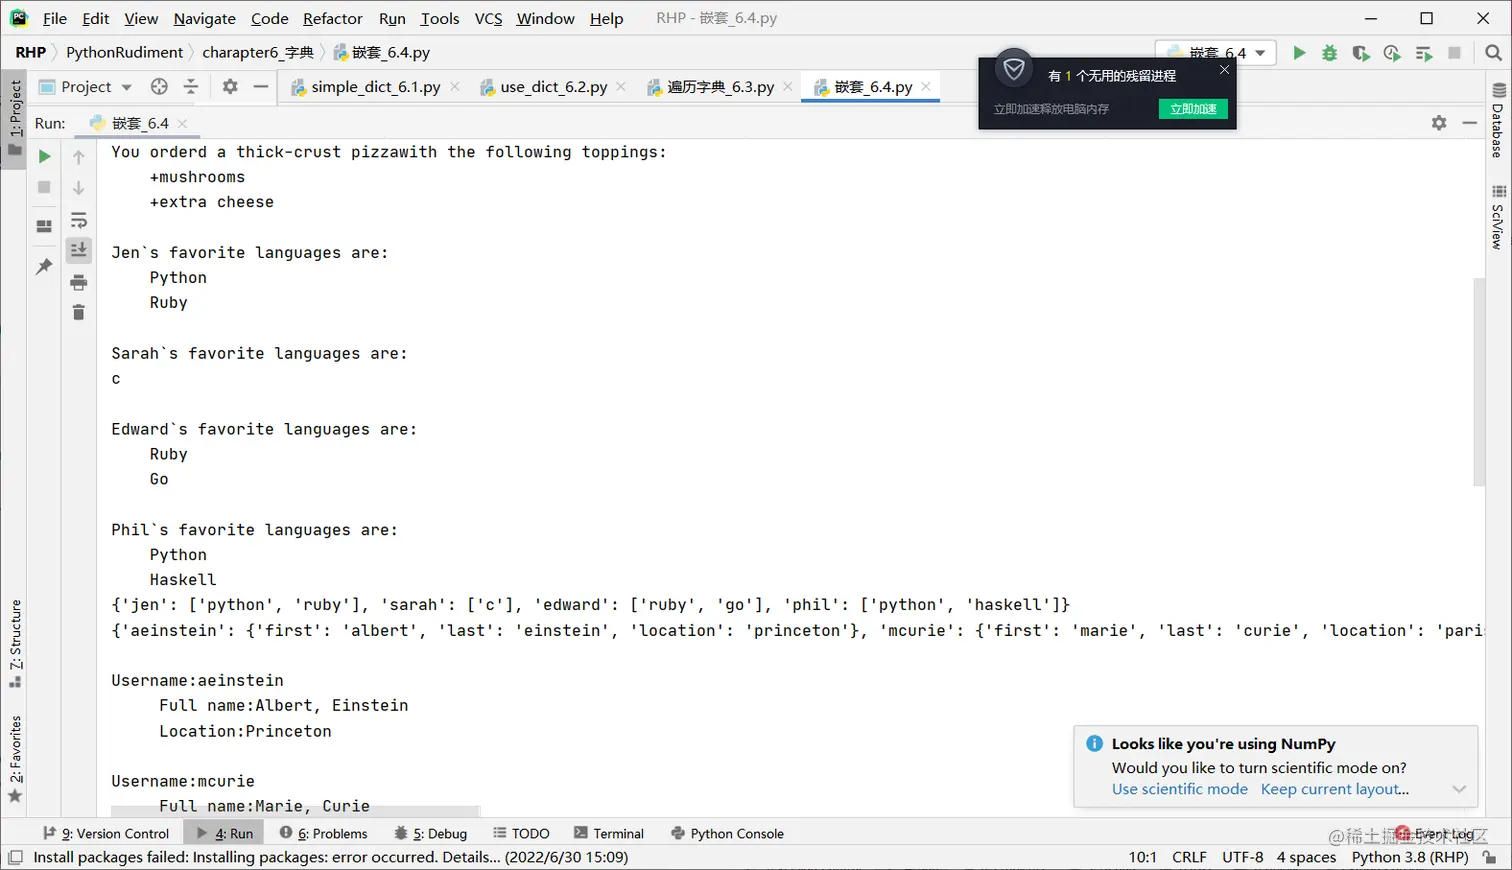Click the Use scientific mode link
This screenshot has width=1512, height=870.
[1179, 789]
